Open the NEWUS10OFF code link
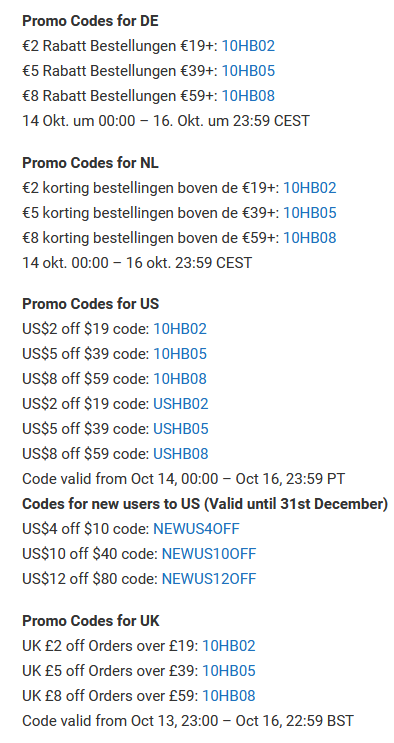This screenshot has height=743, width=394. 209,554
